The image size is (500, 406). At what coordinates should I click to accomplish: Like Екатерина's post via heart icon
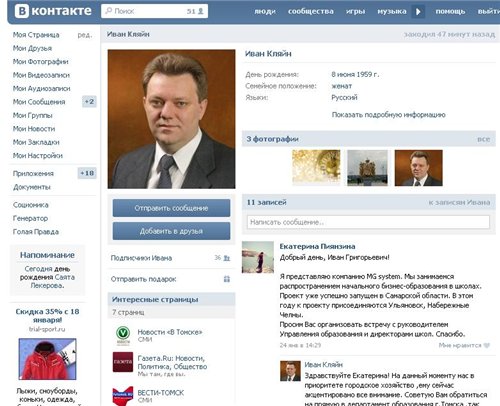(x=487, y=345)
